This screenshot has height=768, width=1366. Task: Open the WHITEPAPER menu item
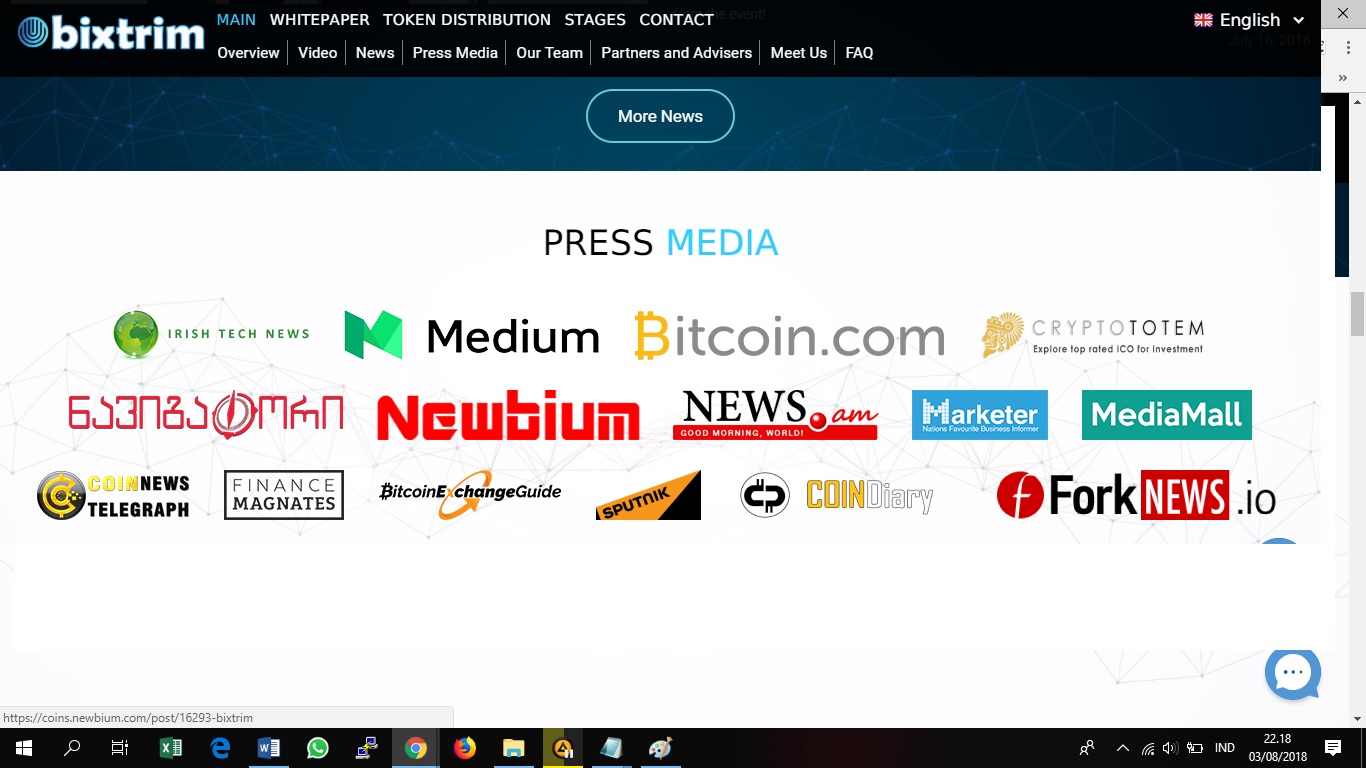320,20
